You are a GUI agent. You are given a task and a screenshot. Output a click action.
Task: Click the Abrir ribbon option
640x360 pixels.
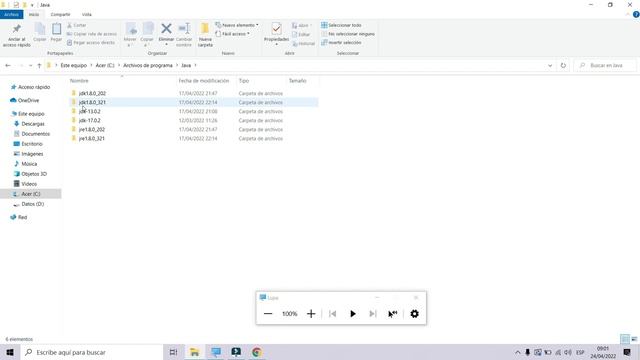click(x=301, y=25)
